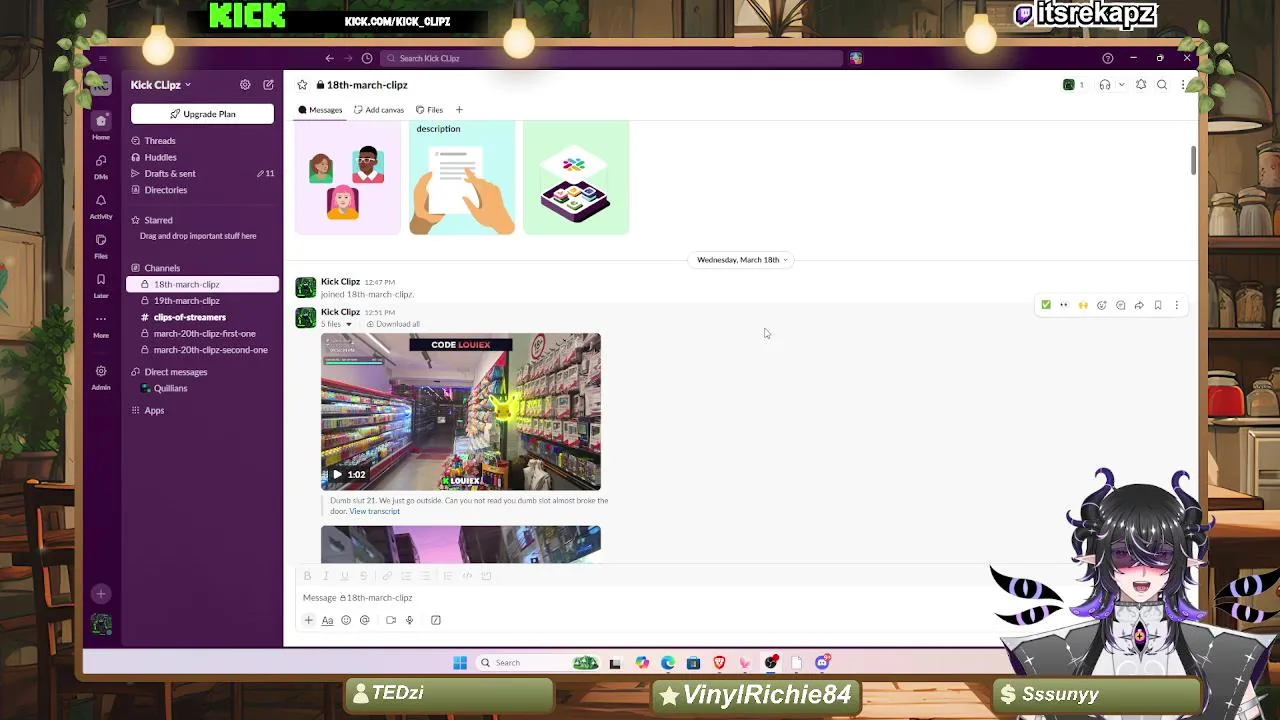Open the Add canvas tab
Viewport: 1280px width, 720px height.
(379, 110)
